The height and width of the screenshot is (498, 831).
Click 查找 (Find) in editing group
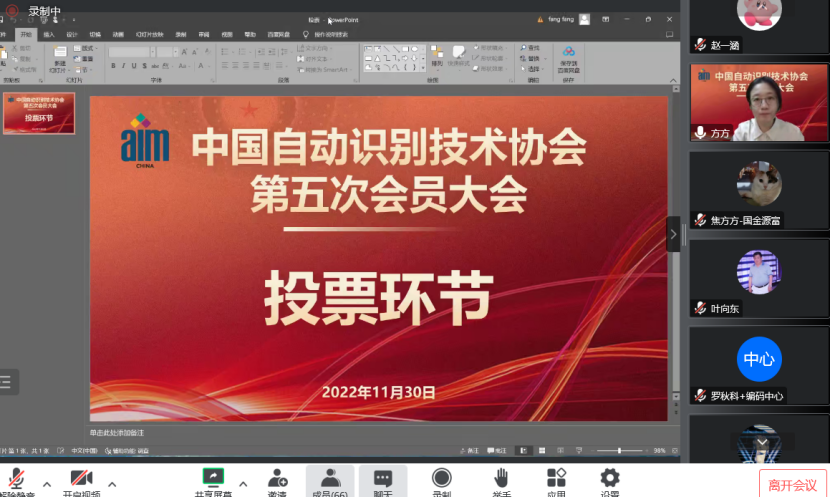530,48
